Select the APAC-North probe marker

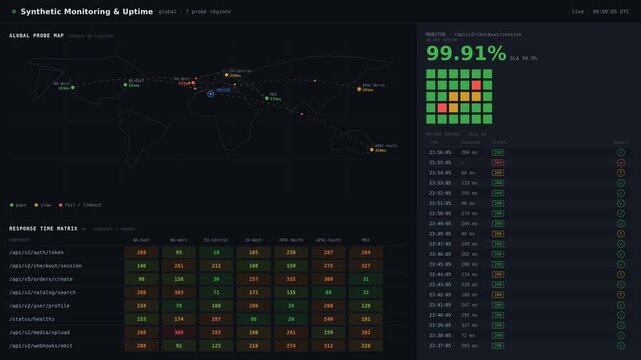359,89
